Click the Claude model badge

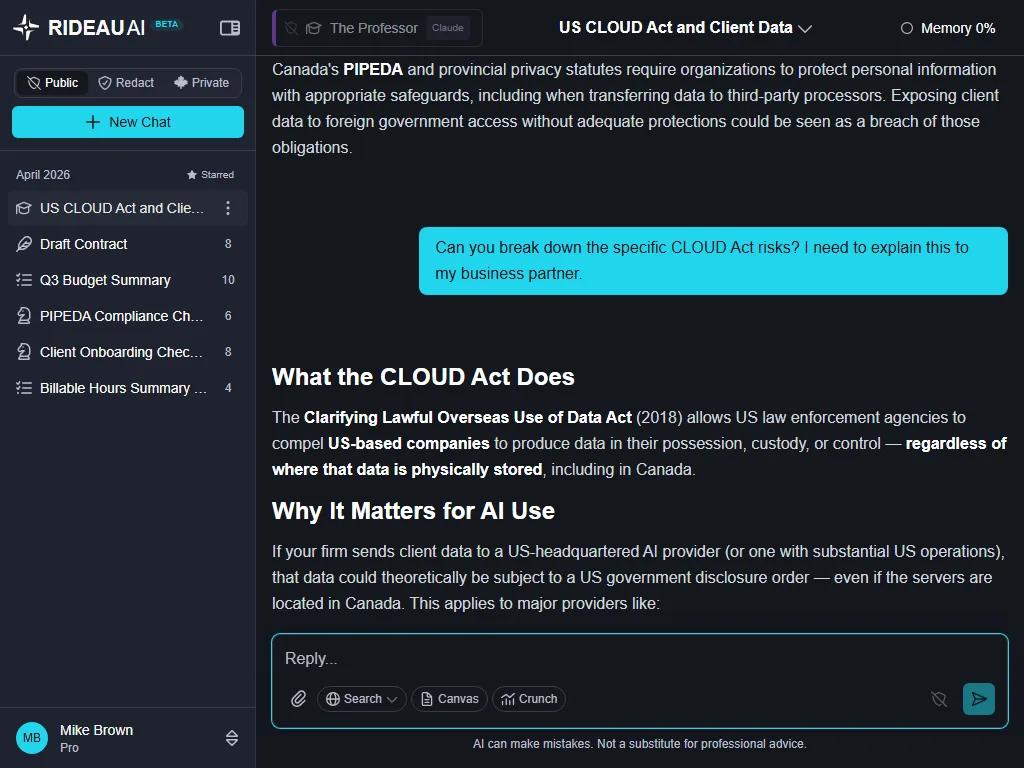(x=448, y=28)
